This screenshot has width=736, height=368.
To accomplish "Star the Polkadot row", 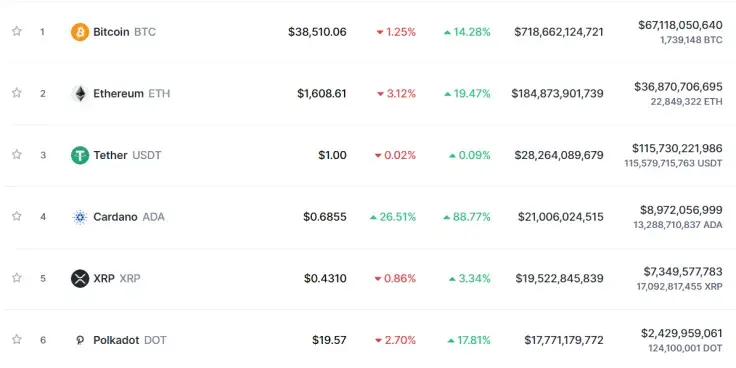I will (x=17, y=339).
